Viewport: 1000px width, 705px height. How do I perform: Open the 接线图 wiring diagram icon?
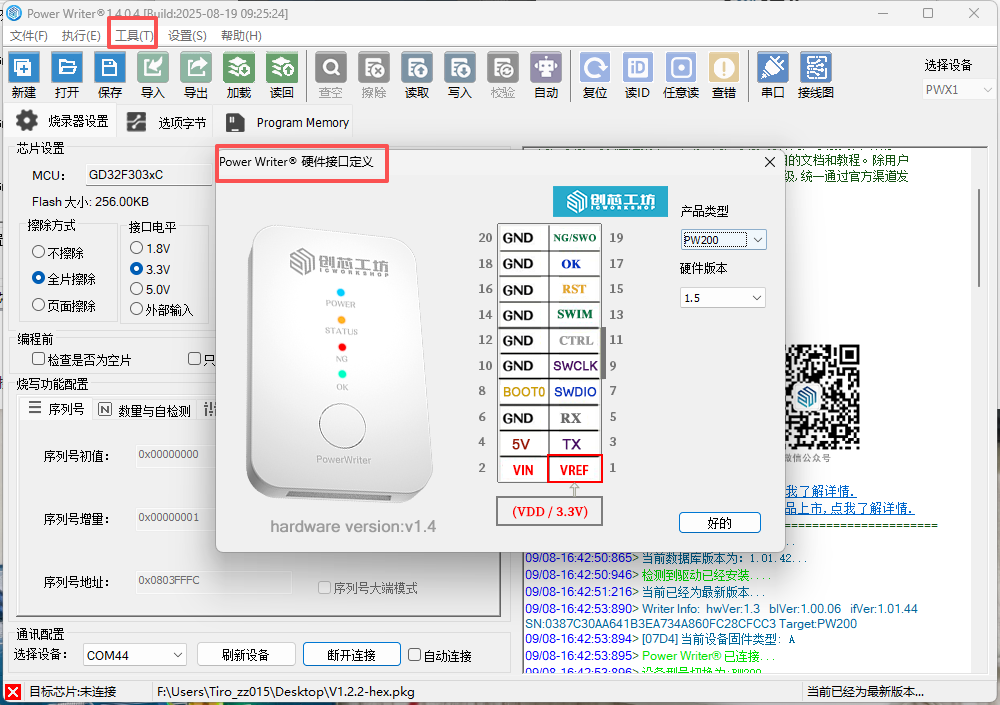(816, 68)
